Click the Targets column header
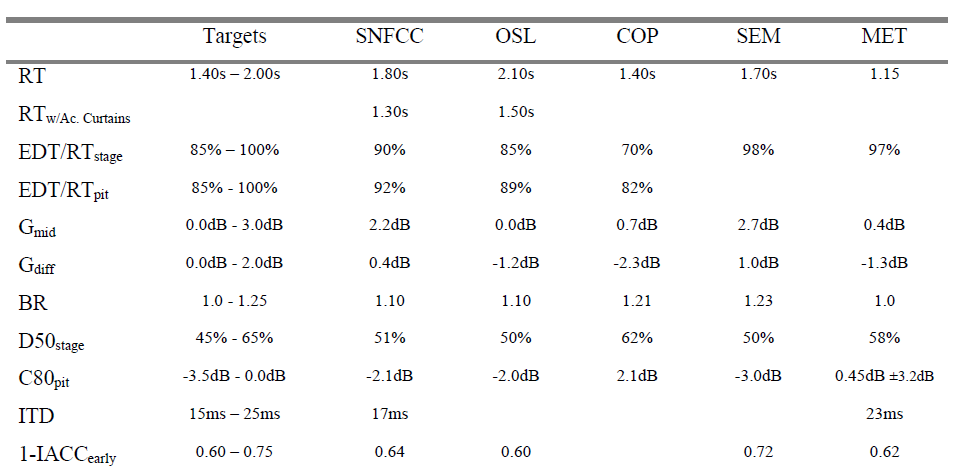The width and height of the screenshot is (959, 469). tap(235, 37)
